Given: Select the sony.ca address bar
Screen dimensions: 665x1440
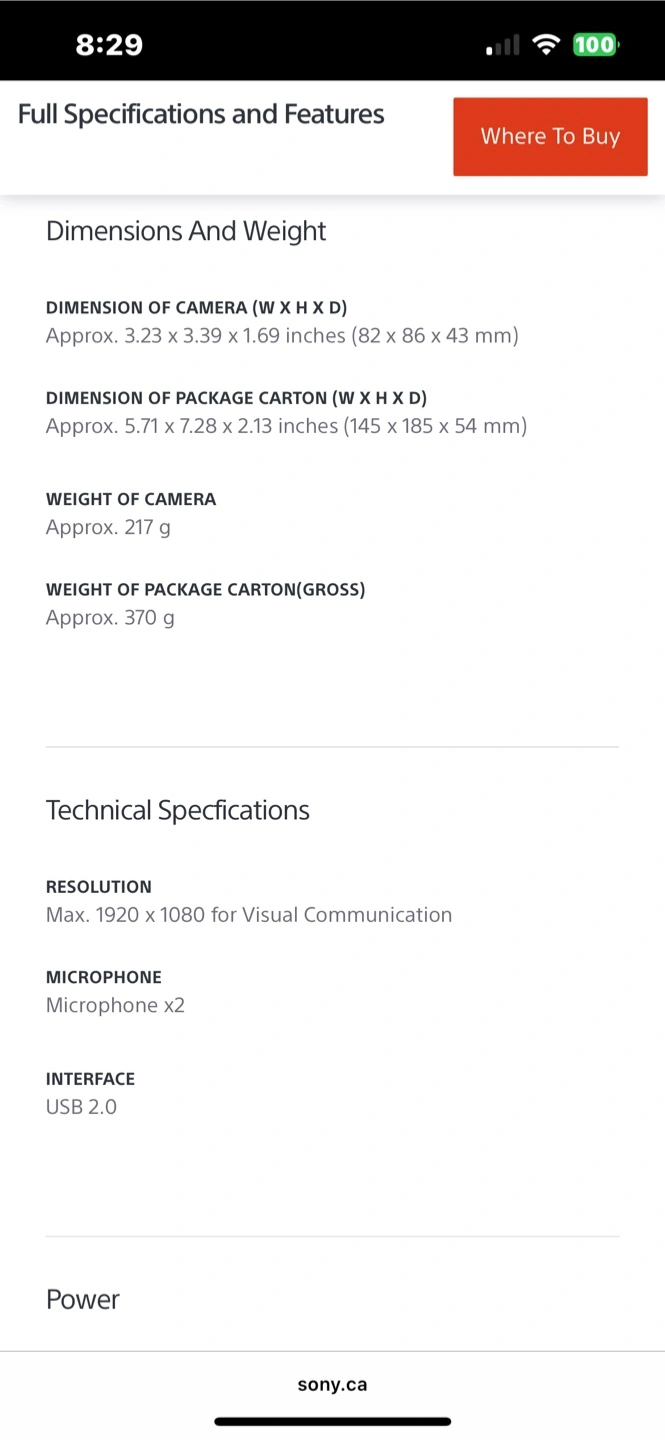Looking at the screenshot, I should pos(332,1385).
